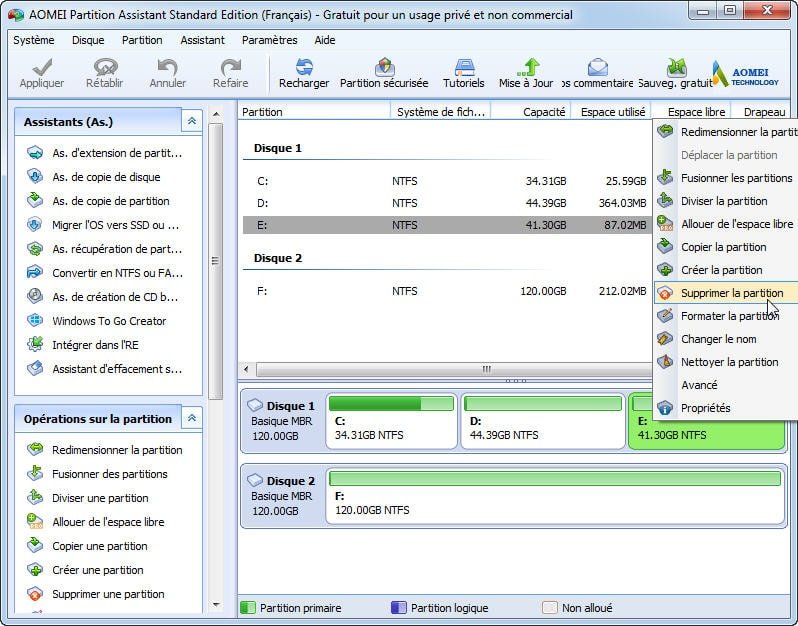The height and width of the screenshot is (626, 798).
Task: Choose Nettoyer la partition in context menu
Action: click(726, 362)
